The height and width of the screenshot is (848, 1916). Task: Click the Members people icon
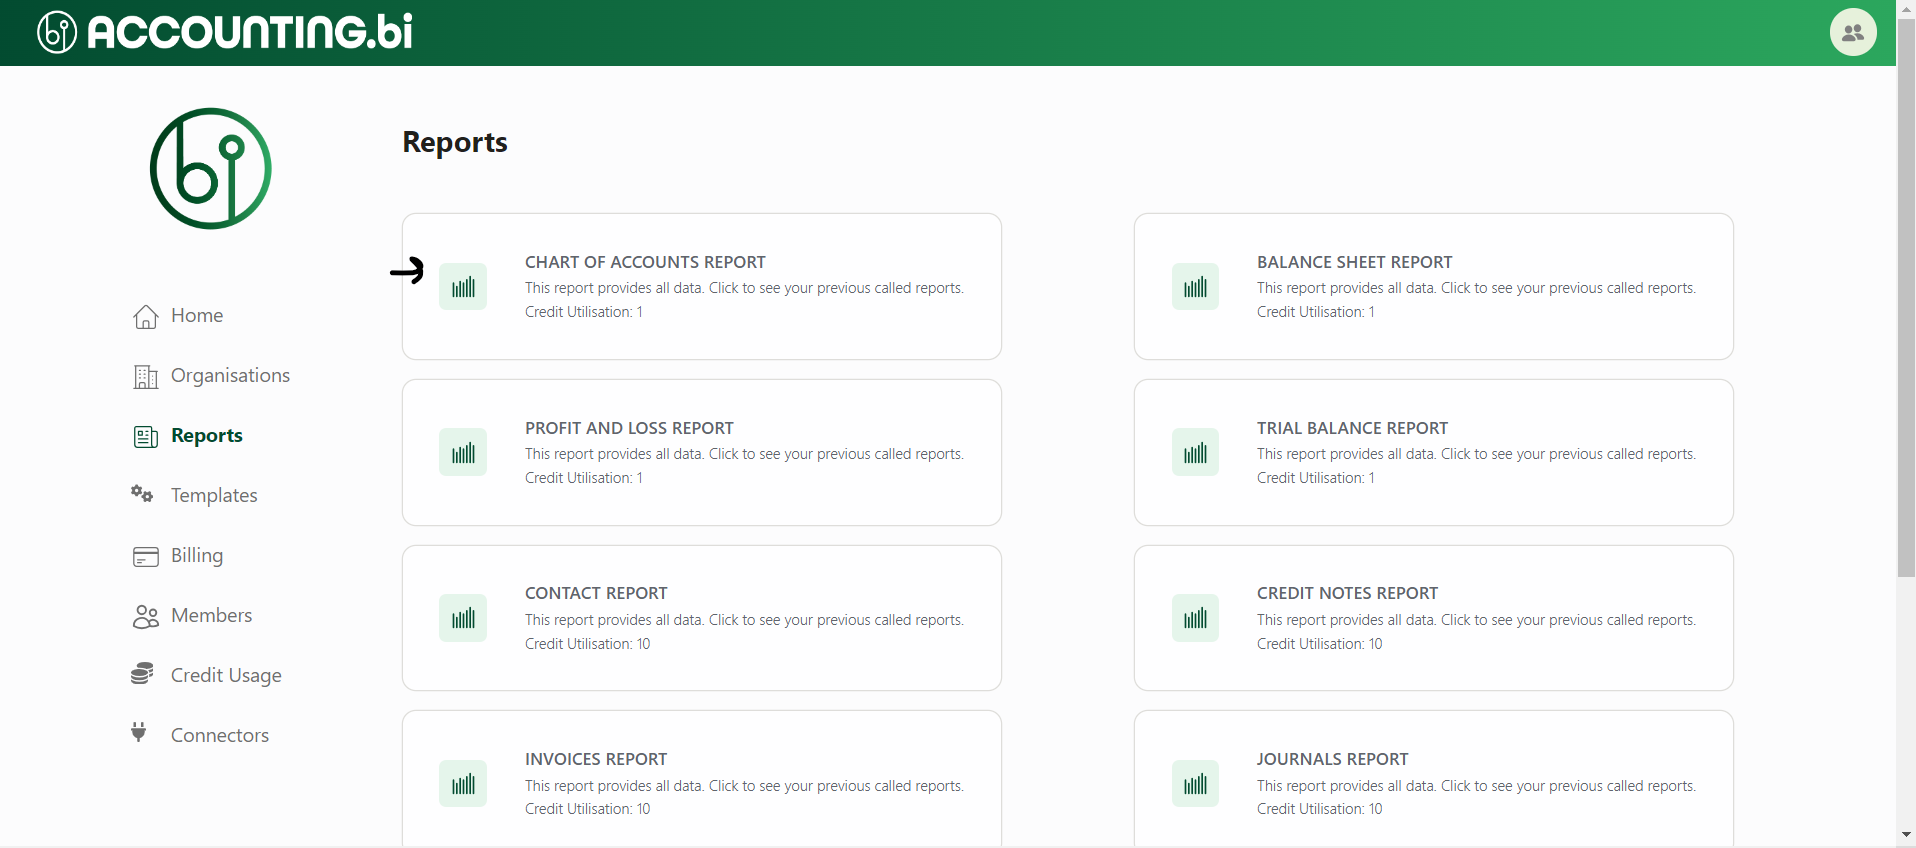[146, 616]
